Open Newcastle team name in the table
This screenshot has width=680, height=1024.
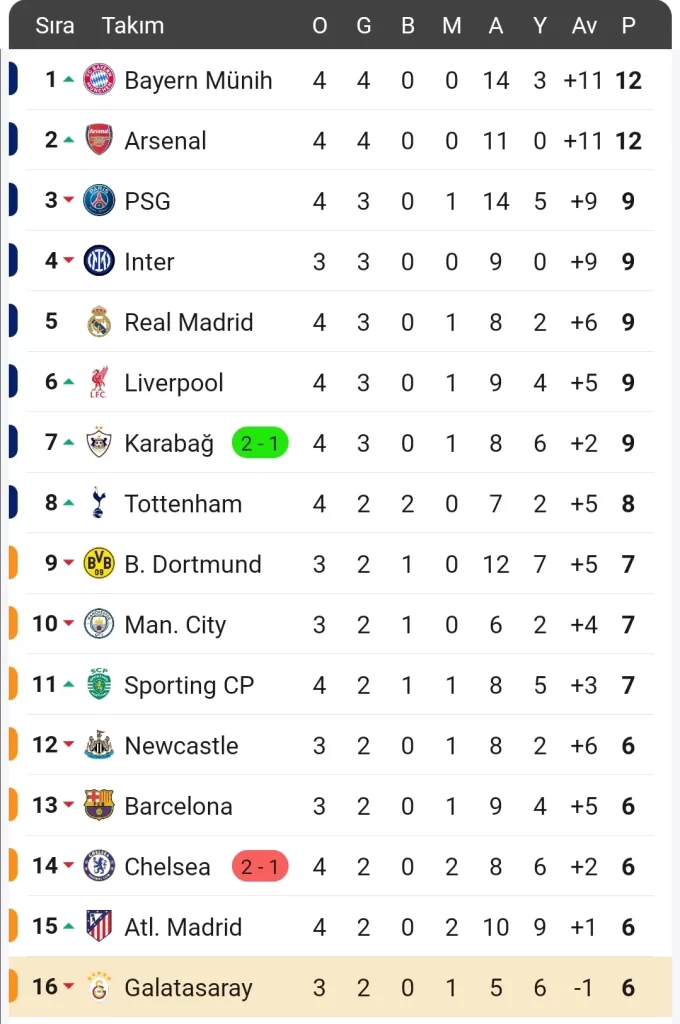point(181,746)
